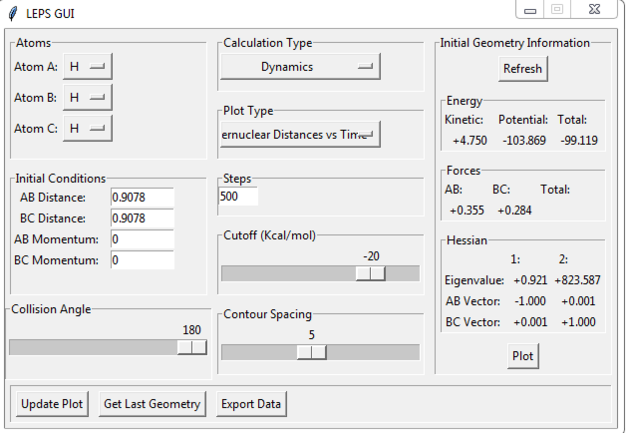The width and height of the screenshot is (626, 433).
Task: Click the LEPS GUI feather icon
Action: [x=12, y=13]
